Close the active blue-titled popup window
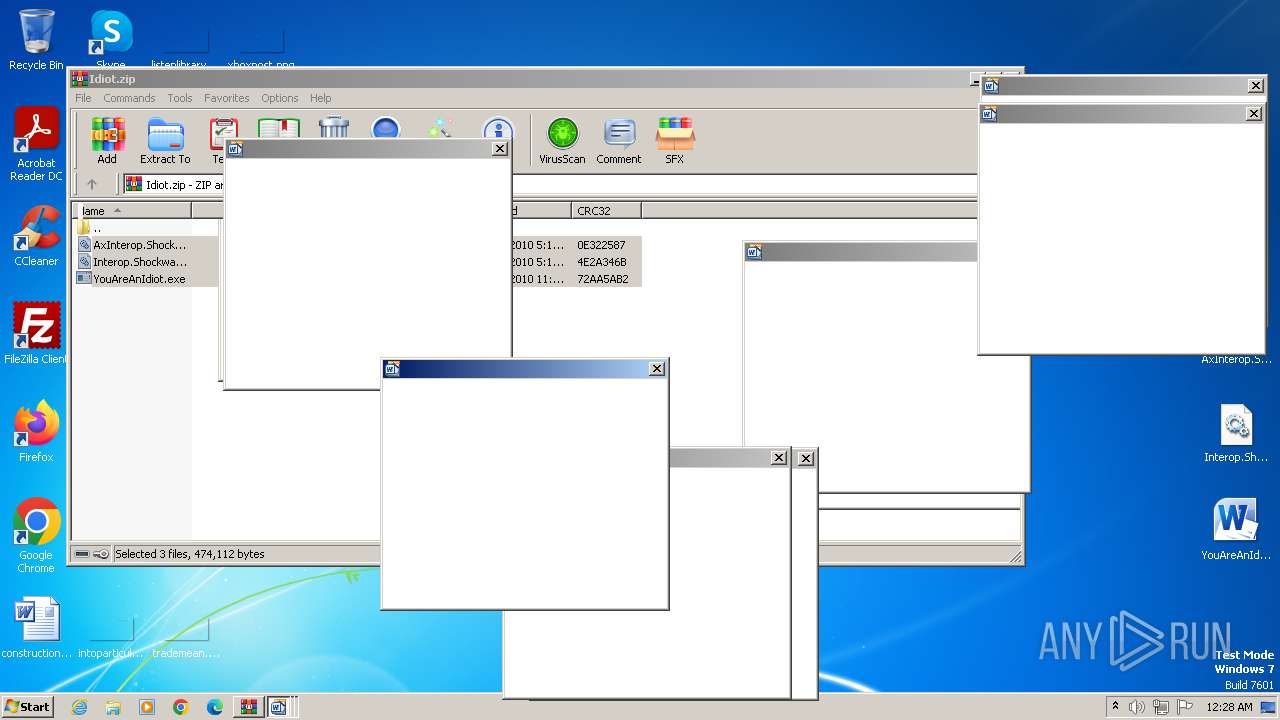The width and height of the screenshot is (1280, 720). [657, 369]
